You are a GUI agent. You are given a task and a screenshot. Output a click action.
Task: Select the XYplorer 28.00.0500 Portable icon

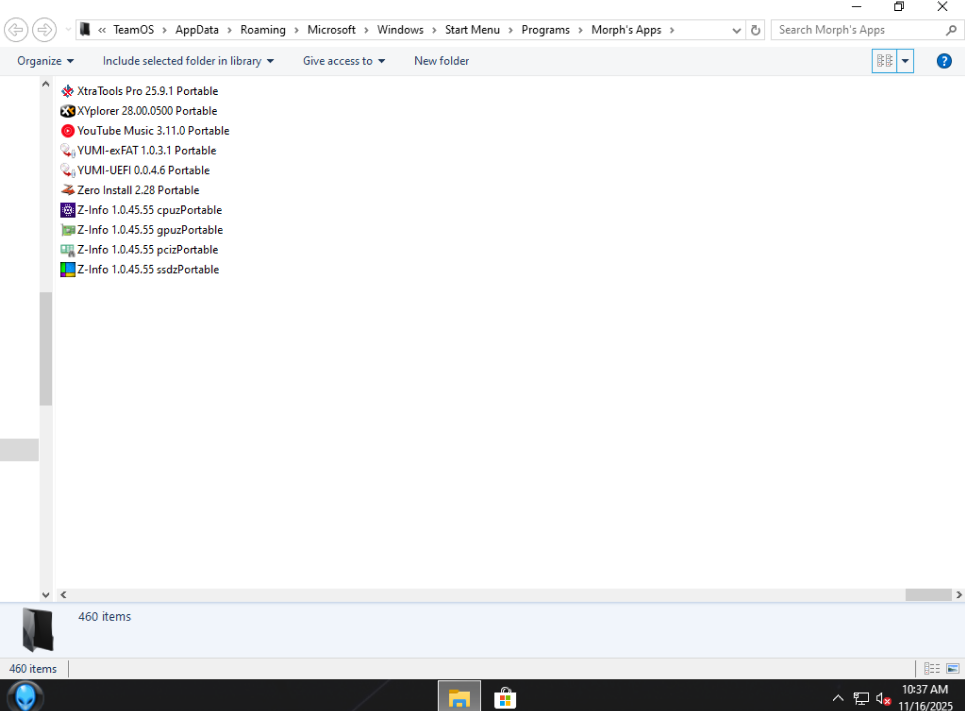pos(68,111)
